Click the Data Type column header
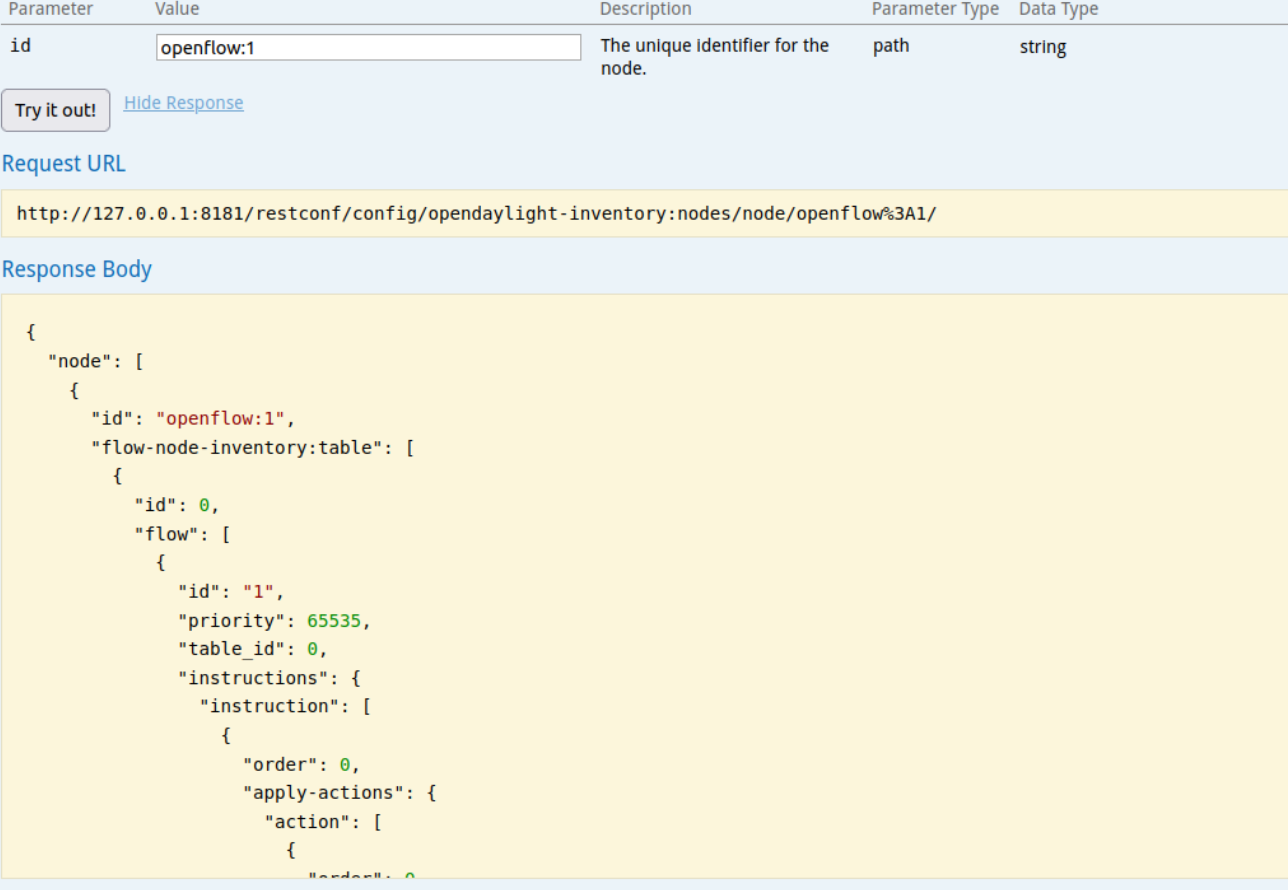The height and width of the screenshot is (890, 1288). point(1058,9)
